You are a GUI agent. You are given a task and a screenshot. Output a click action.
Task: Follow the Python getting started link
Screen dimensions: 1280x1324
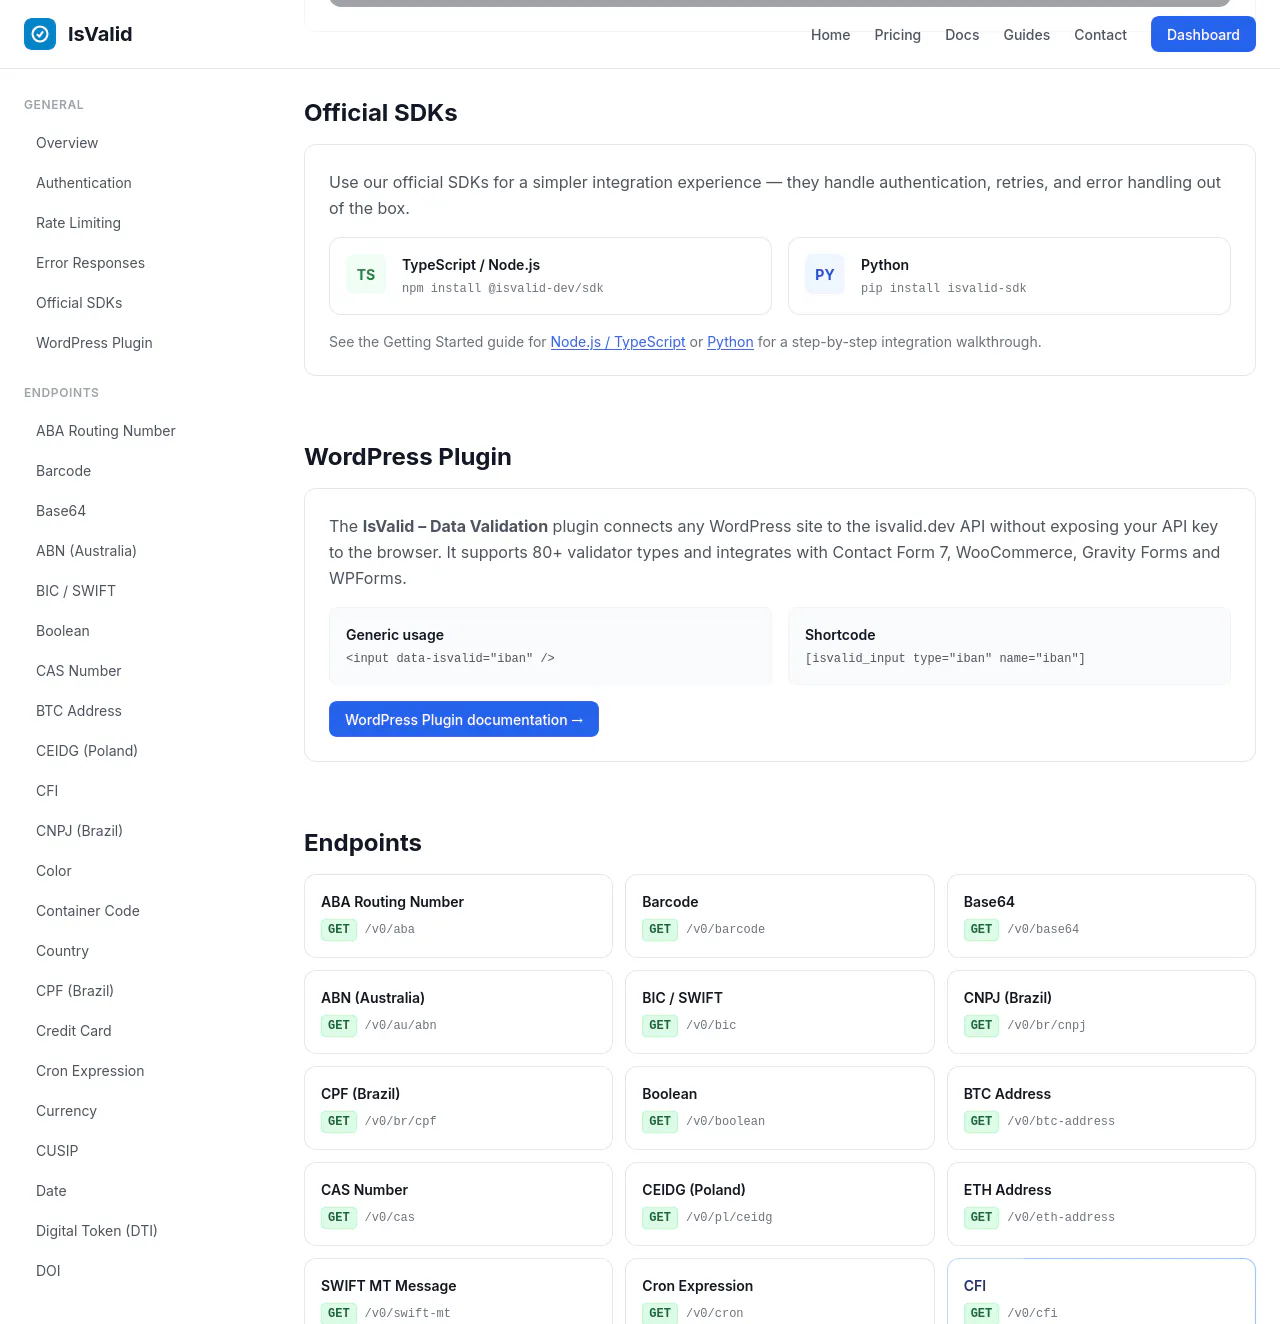pyautogui.click(x=730, y=342)
